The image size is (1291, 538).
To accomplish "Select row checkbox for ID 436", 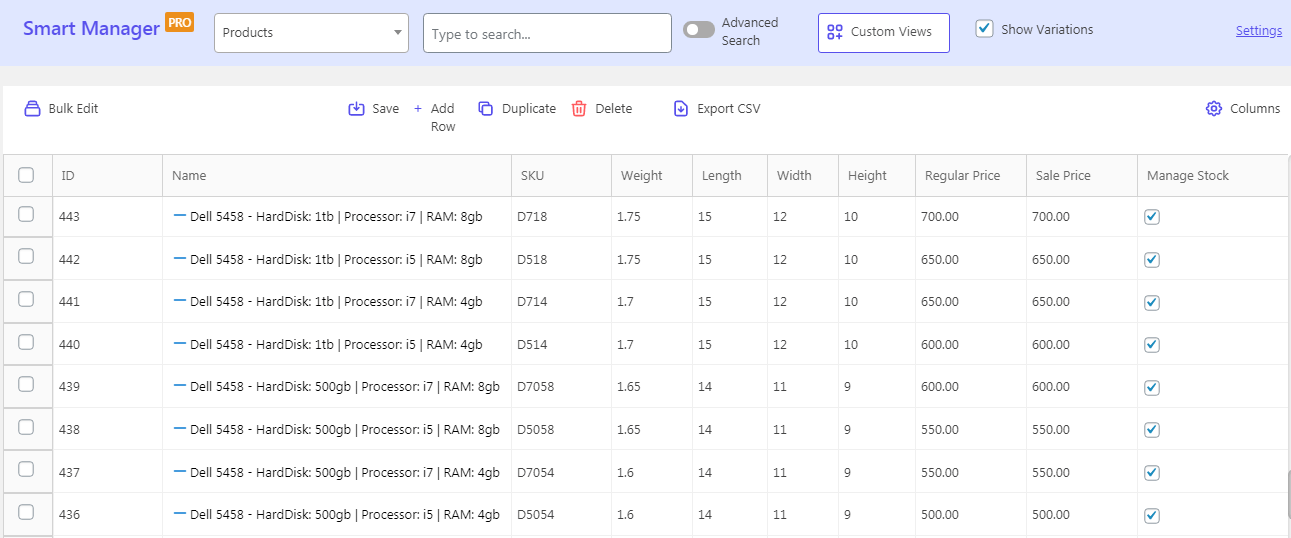I will 26,511.
